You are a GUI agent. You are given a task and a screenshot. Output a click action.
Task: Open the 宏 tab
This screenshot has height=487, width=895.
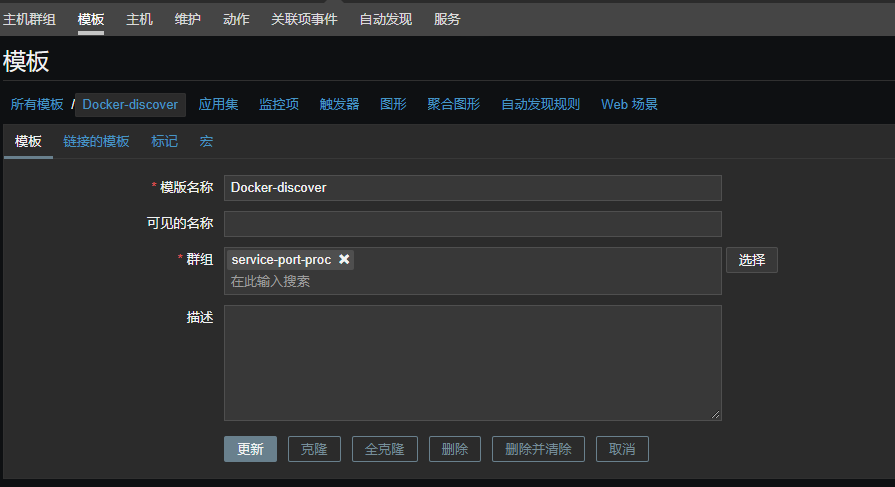206,141
